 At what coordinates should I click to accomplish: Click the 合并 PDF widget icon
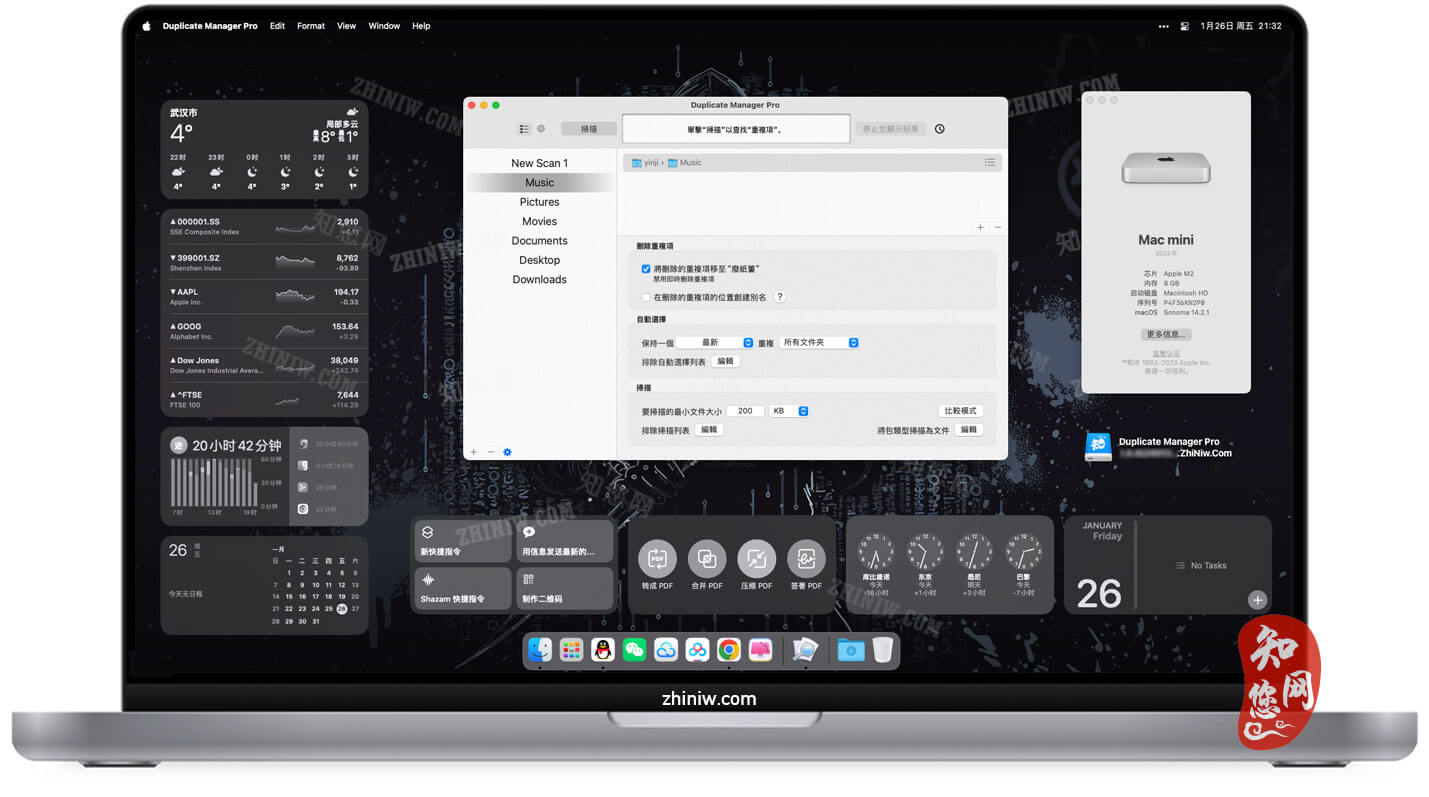point(706,559)
